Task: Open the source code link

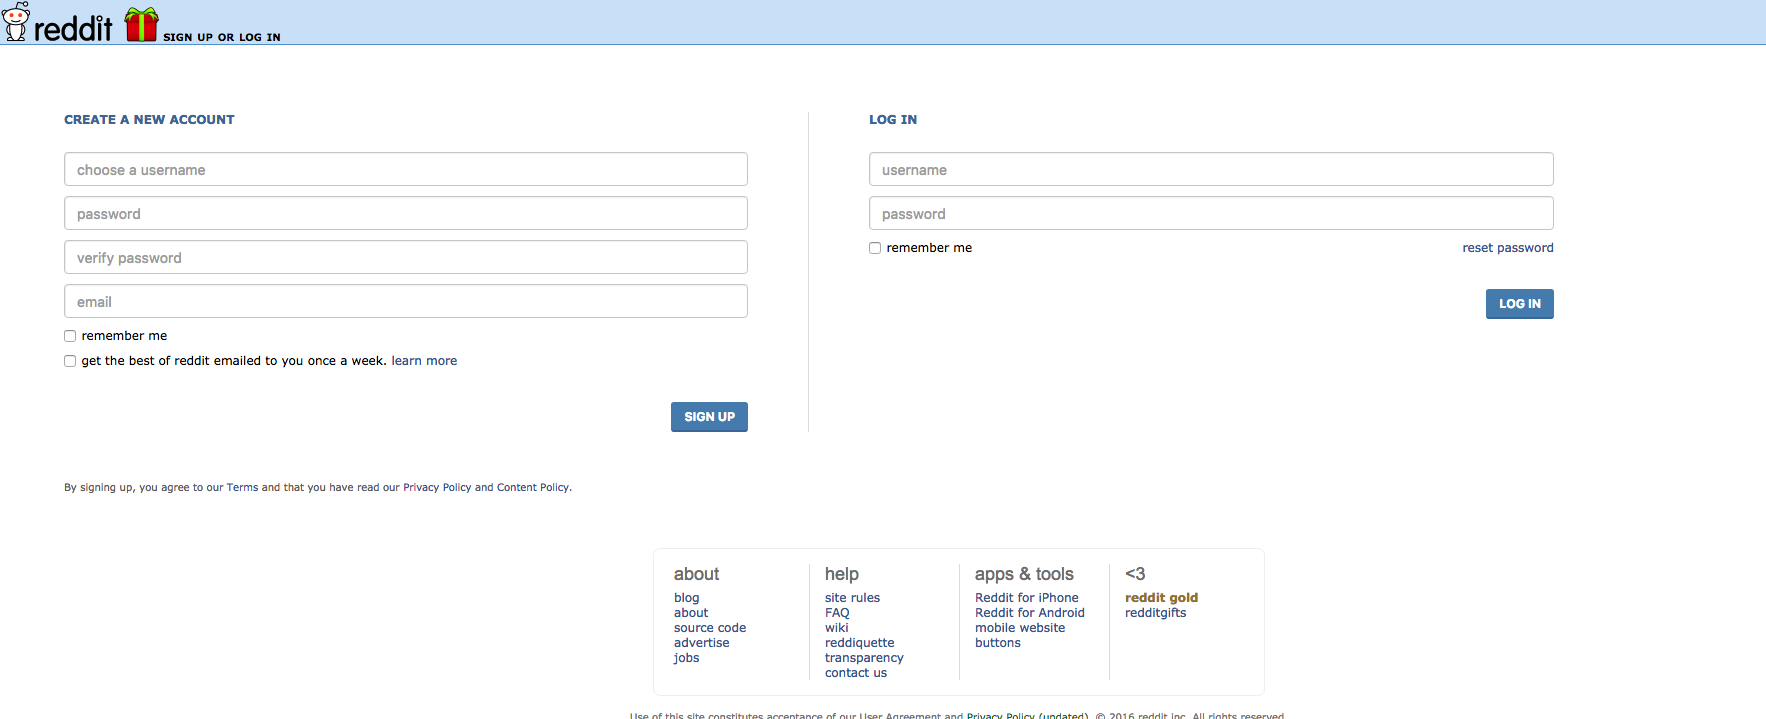Action: pyautogui.click(x=710, y=628)
